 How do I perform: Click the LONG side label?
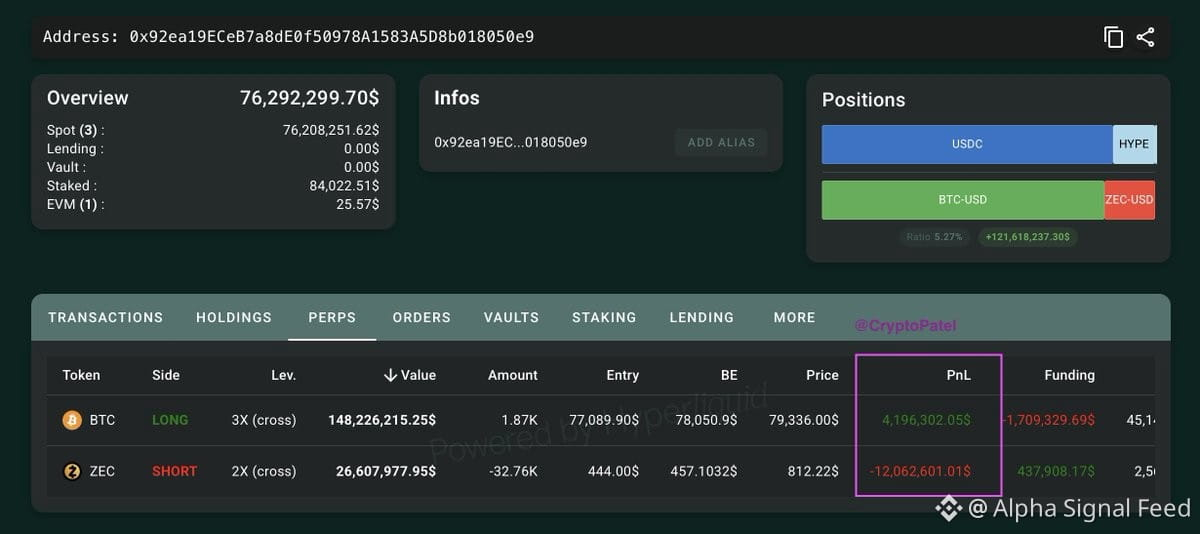tap(170, 420)
